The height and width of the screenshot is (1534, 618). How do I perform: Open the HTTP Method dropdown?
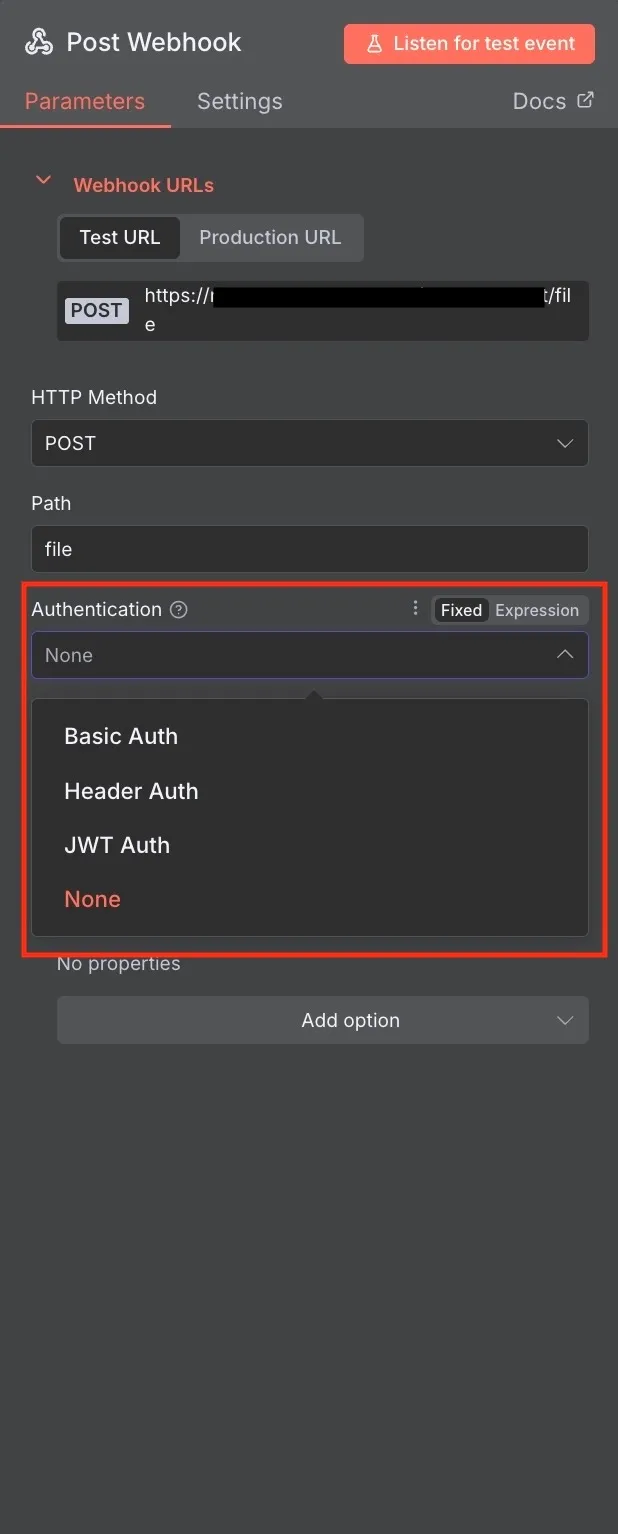310,443
